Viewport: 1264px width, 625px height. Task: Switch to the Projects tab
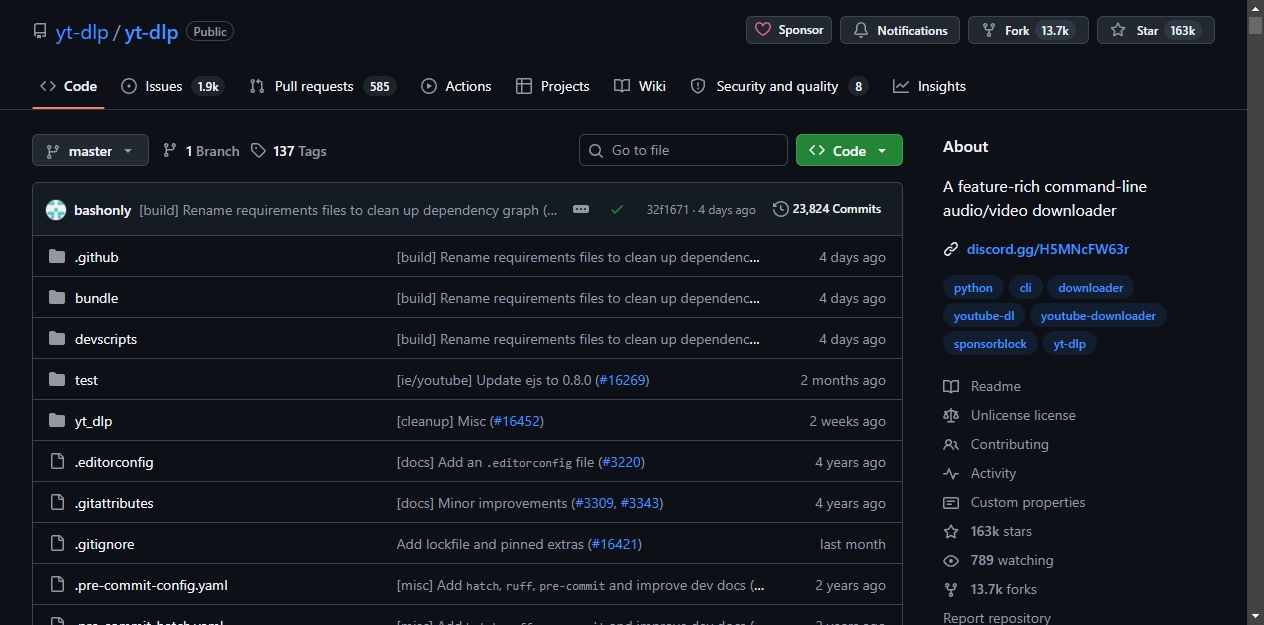pyautogui.click(x=552, y=86)
